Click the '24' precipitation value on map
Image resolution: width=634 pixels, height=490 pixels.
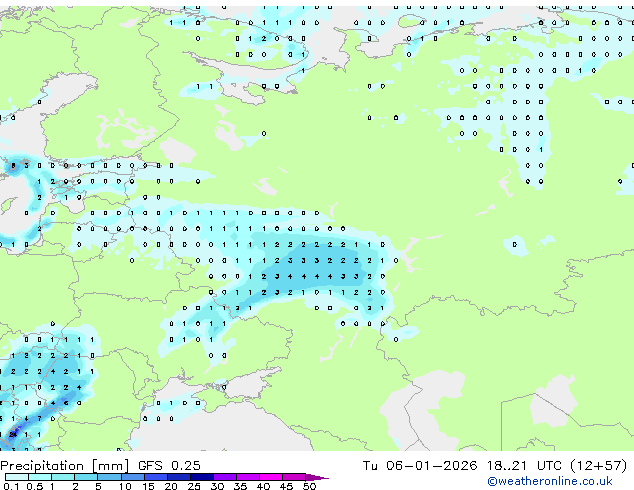click(x=13, y=435)
